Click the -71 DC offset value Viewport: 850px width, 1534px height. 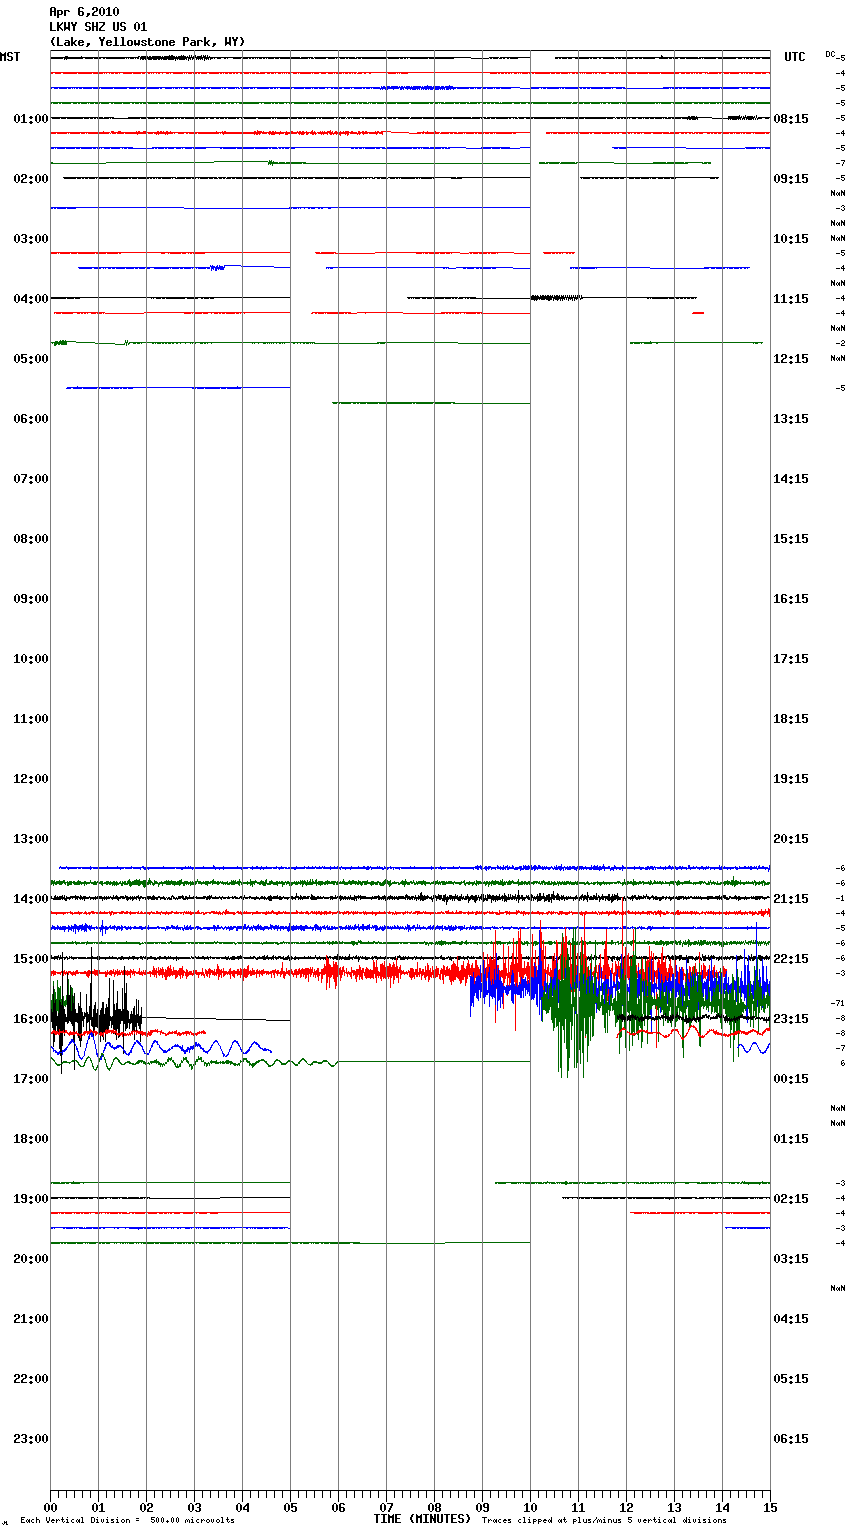tap(838, 1003)
